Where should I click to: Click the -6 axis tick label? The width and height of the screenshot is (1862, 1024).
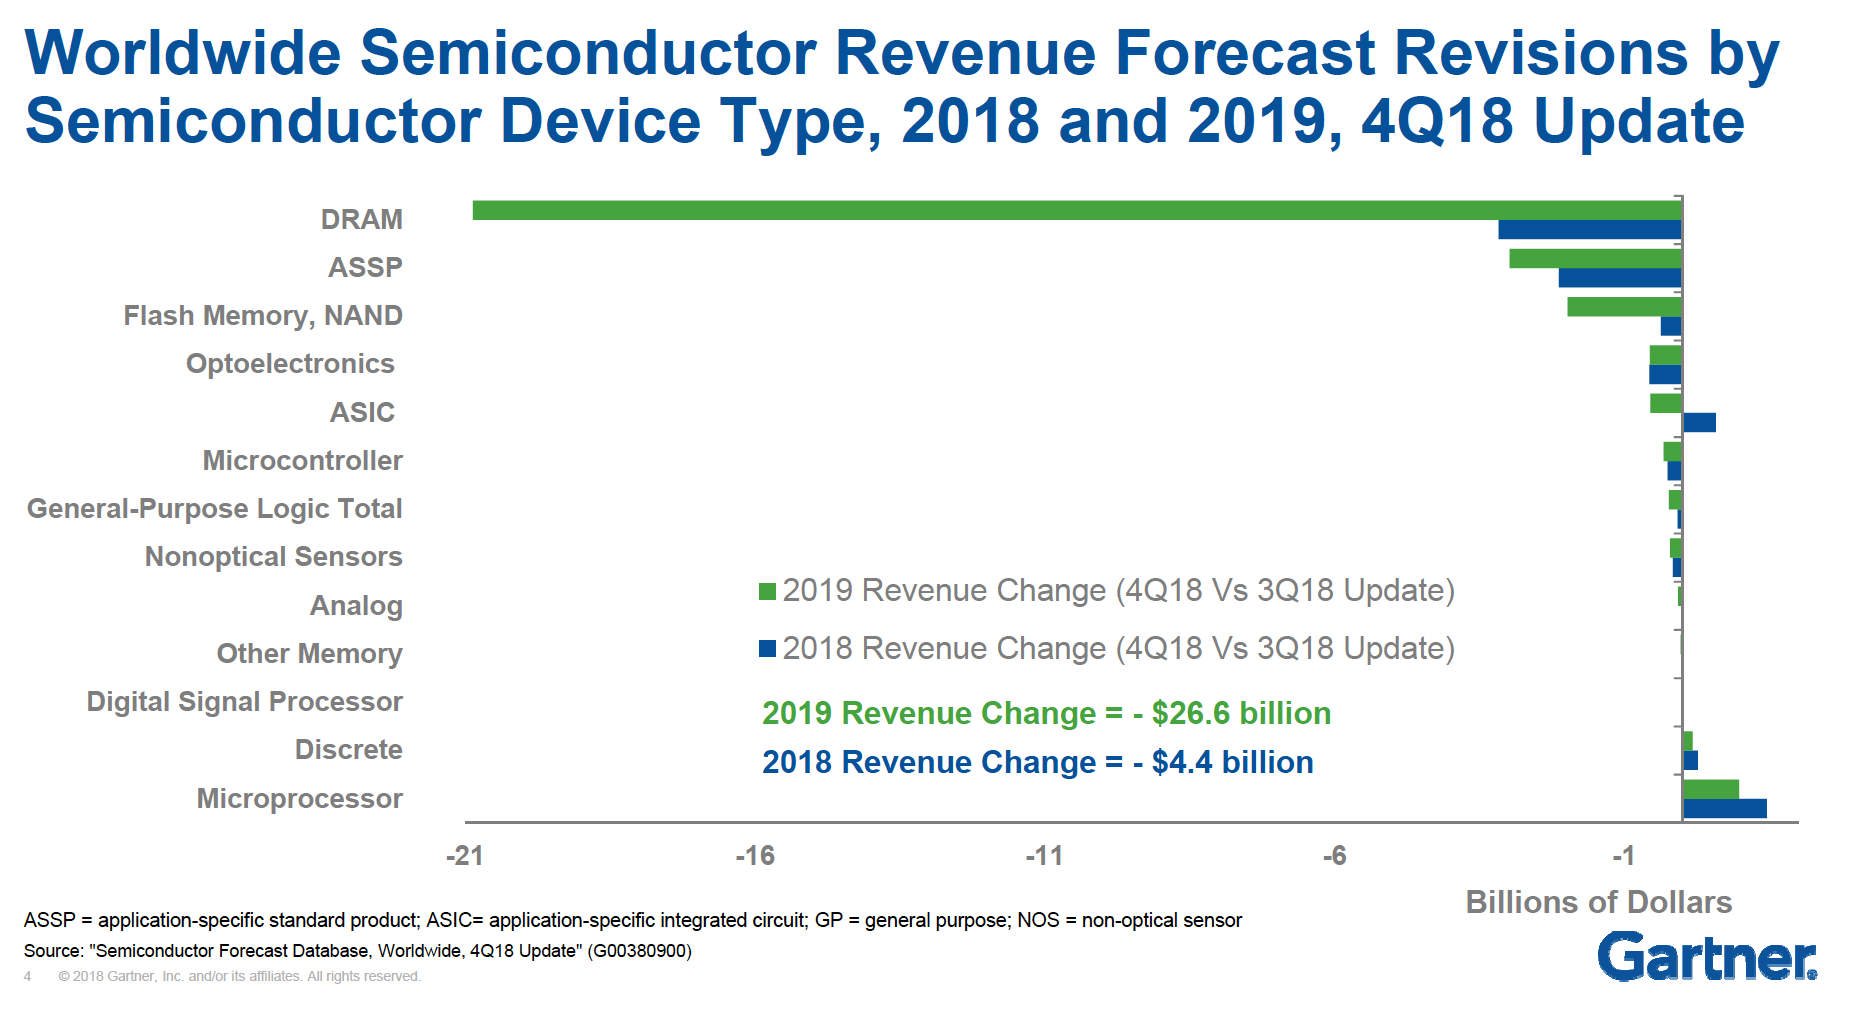(1334, 856)
